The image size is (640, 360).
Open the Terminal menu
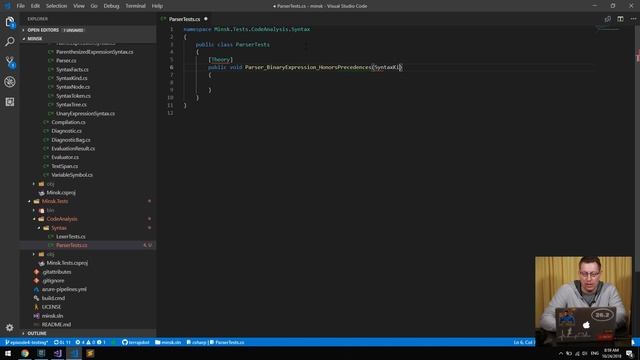pyautogui.click(x=136, y=6)
